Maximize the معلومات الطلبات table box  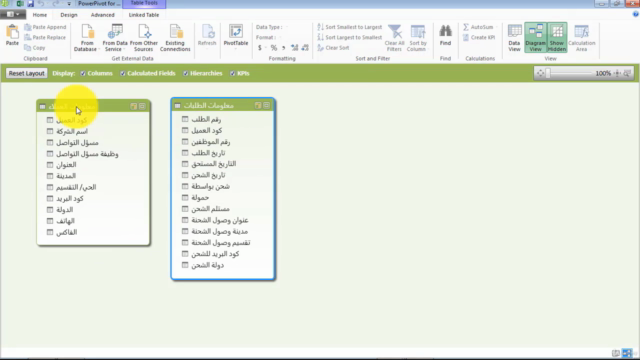point(267,105)
